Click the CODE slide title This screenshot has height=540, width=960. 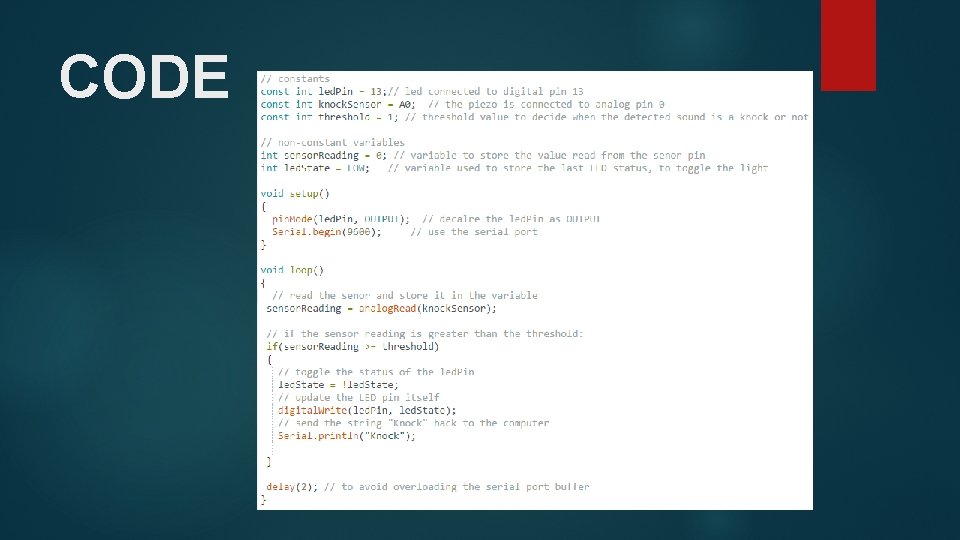[144, 77]
